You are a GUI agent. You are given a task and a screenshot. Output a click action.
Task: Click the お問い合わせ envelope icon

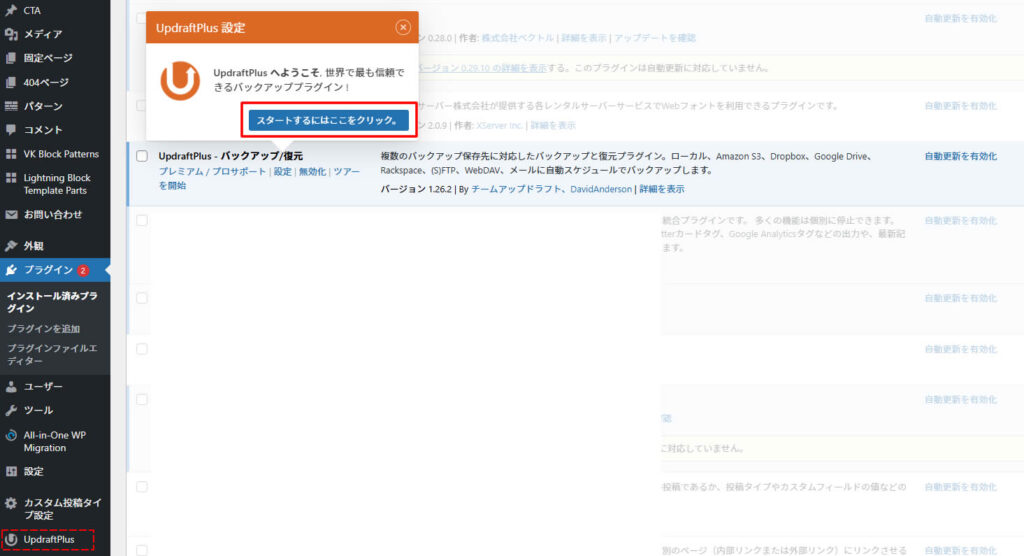point(11,214)
